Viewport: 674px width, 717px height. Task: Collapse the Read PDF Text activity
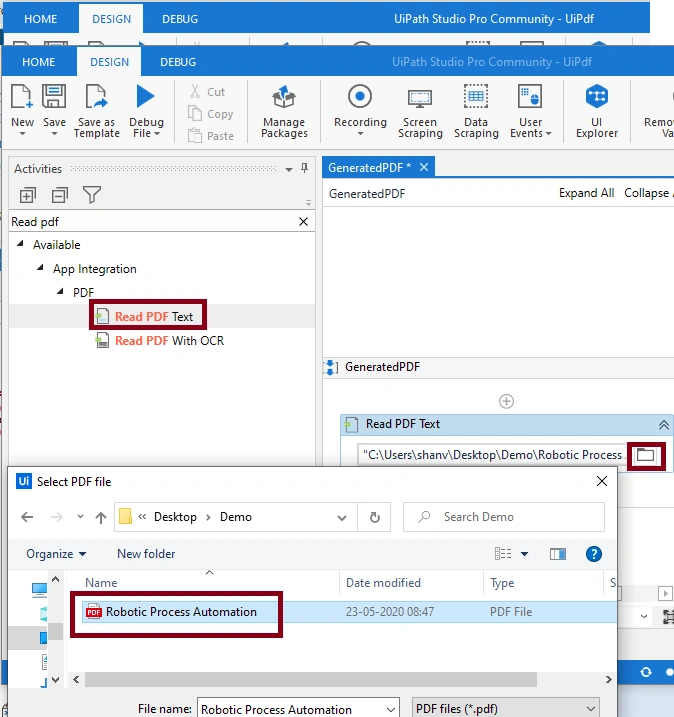(663, 425)
